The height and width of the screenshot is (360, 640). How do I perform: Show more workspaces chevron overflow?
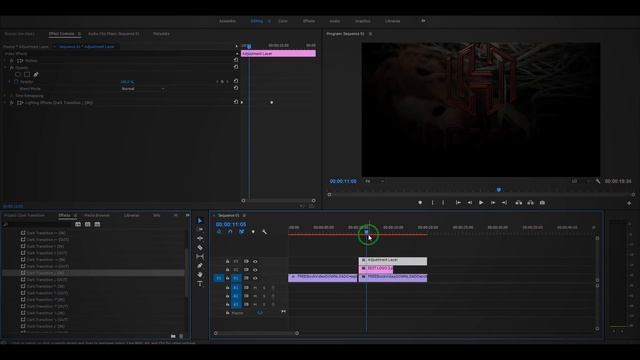pyautogui.click(x=423, y=21)
